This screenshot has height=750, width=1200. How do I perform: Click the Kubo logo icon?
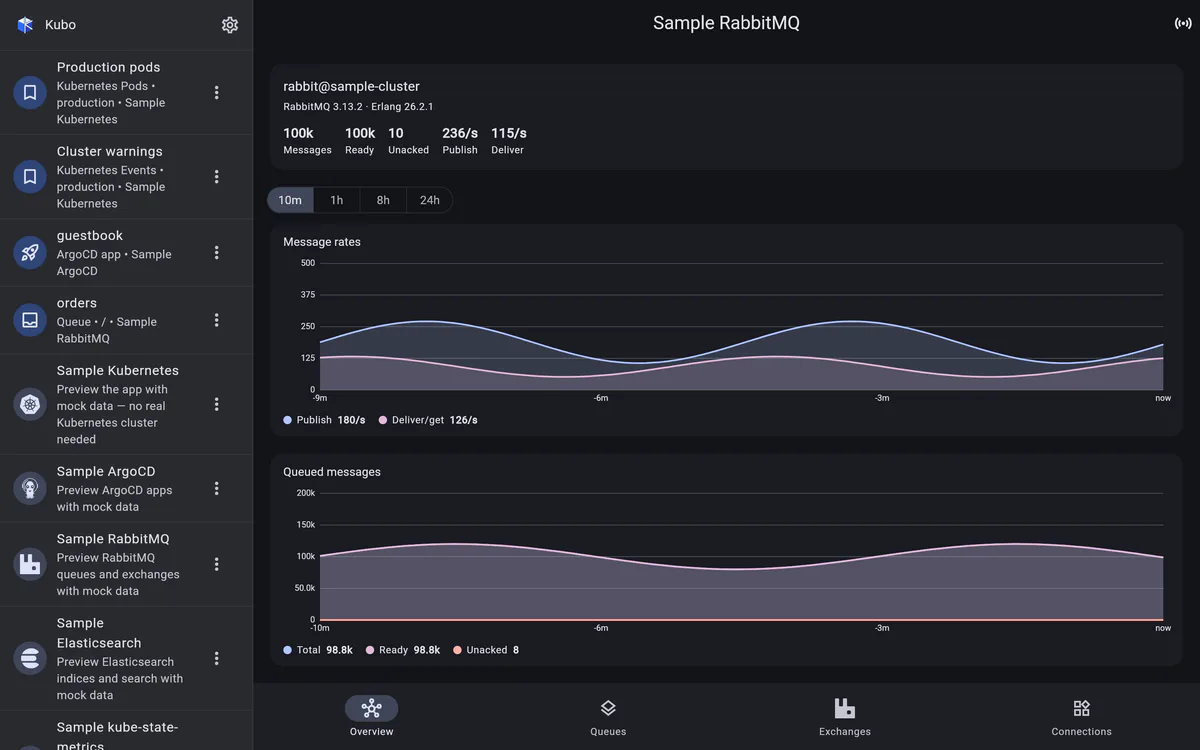click(x=25, y=25)
